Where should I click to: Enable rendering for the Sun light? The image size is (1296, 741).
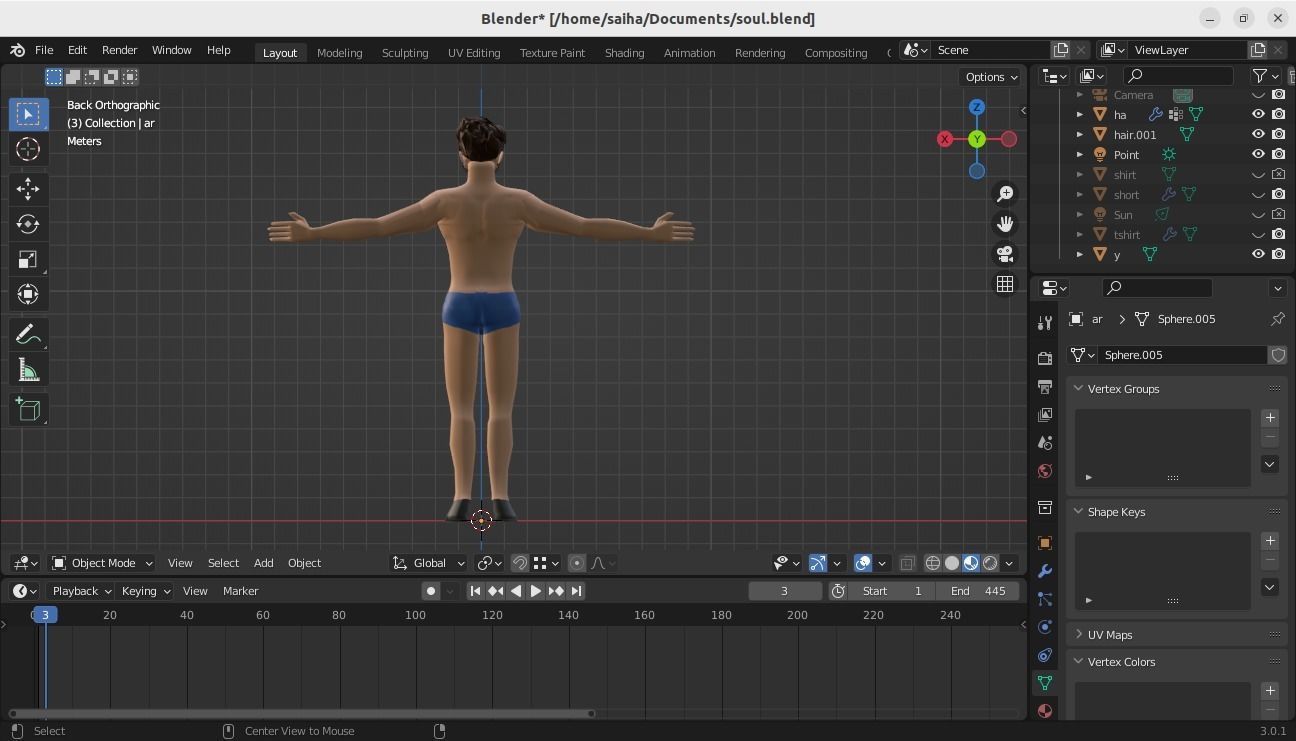[x=1278, y=214]
